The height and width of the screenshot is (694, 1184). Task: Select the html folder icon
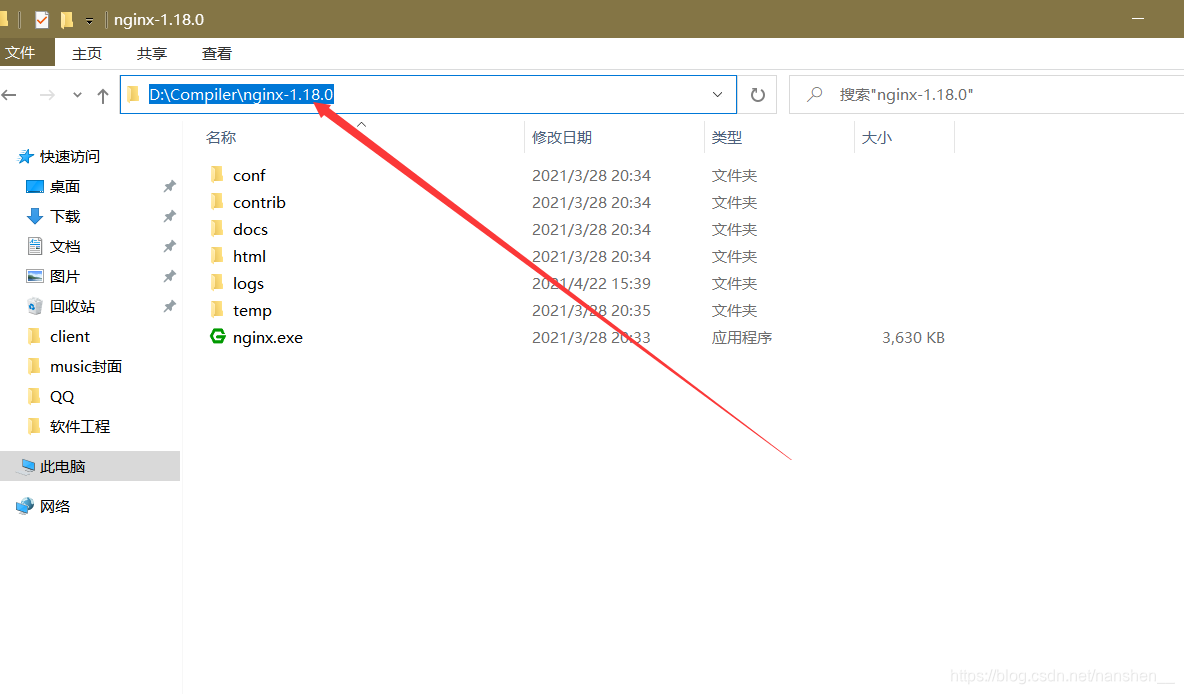[217, 256]
